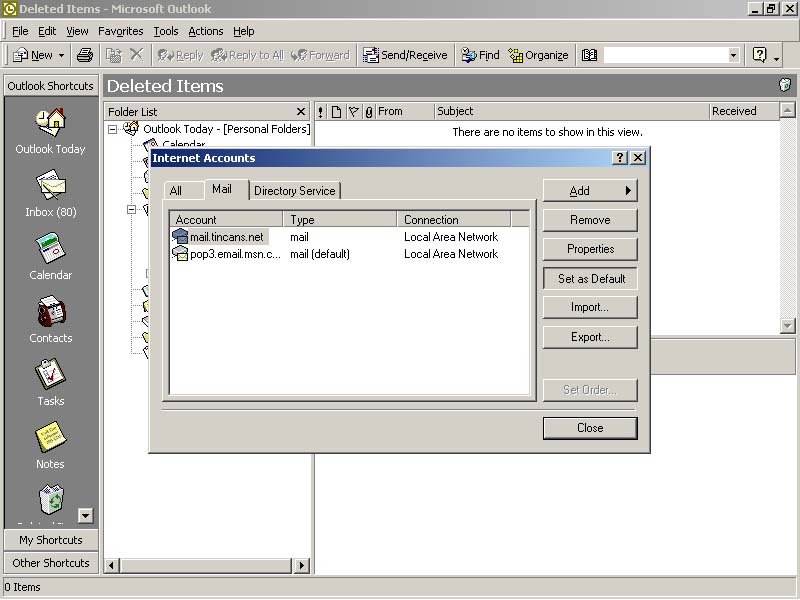This screenshot has width=800, height=600.
Task: Click the Print toolbar icon
Action: click(85, 55)
